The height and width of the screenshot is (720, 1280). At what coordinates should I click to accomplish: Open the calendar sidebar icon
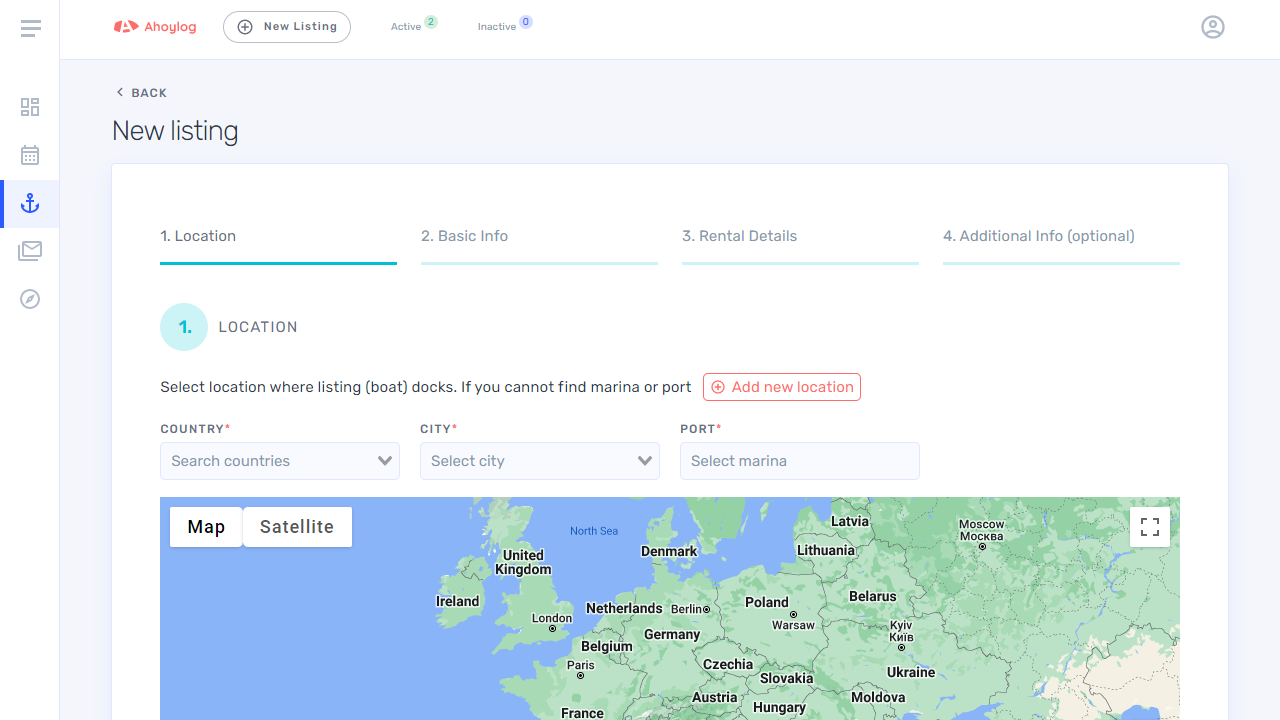tap(30, 155)
